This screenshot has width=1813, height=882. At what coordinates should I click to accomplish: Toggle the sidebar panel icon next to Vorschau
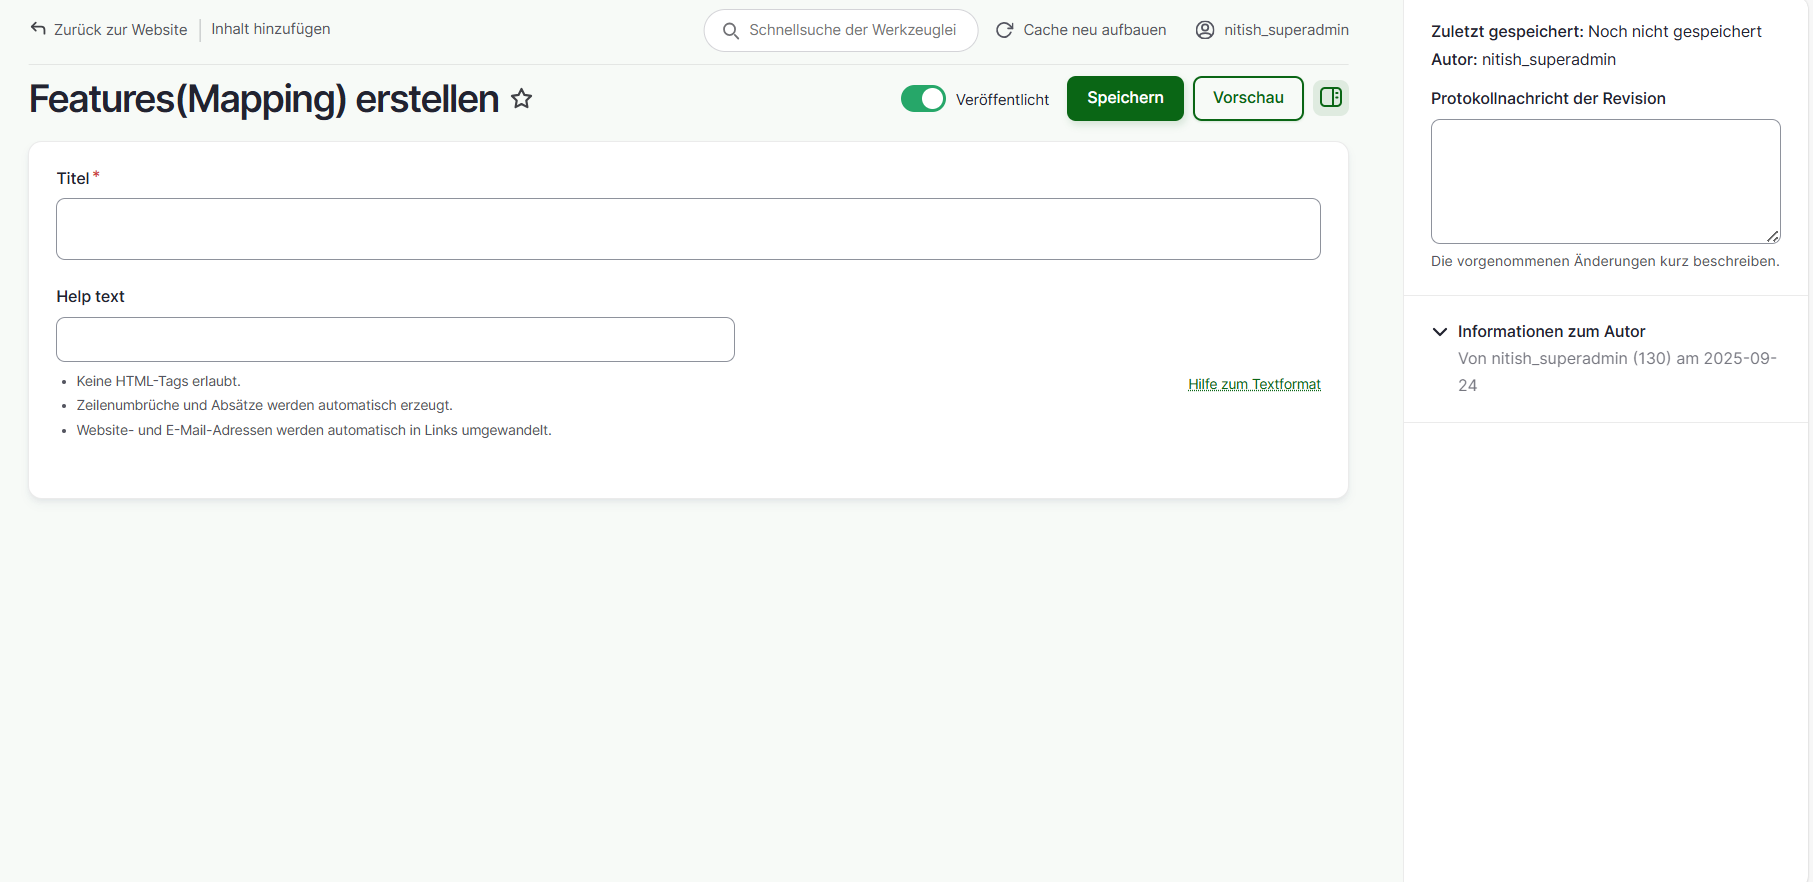tap(1330, 98)
